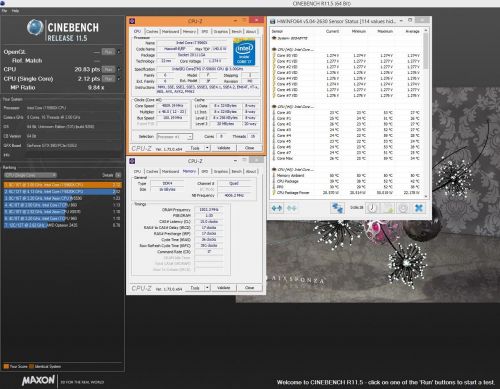Click the Maximum column header in HWiNFO

(385, 31)
